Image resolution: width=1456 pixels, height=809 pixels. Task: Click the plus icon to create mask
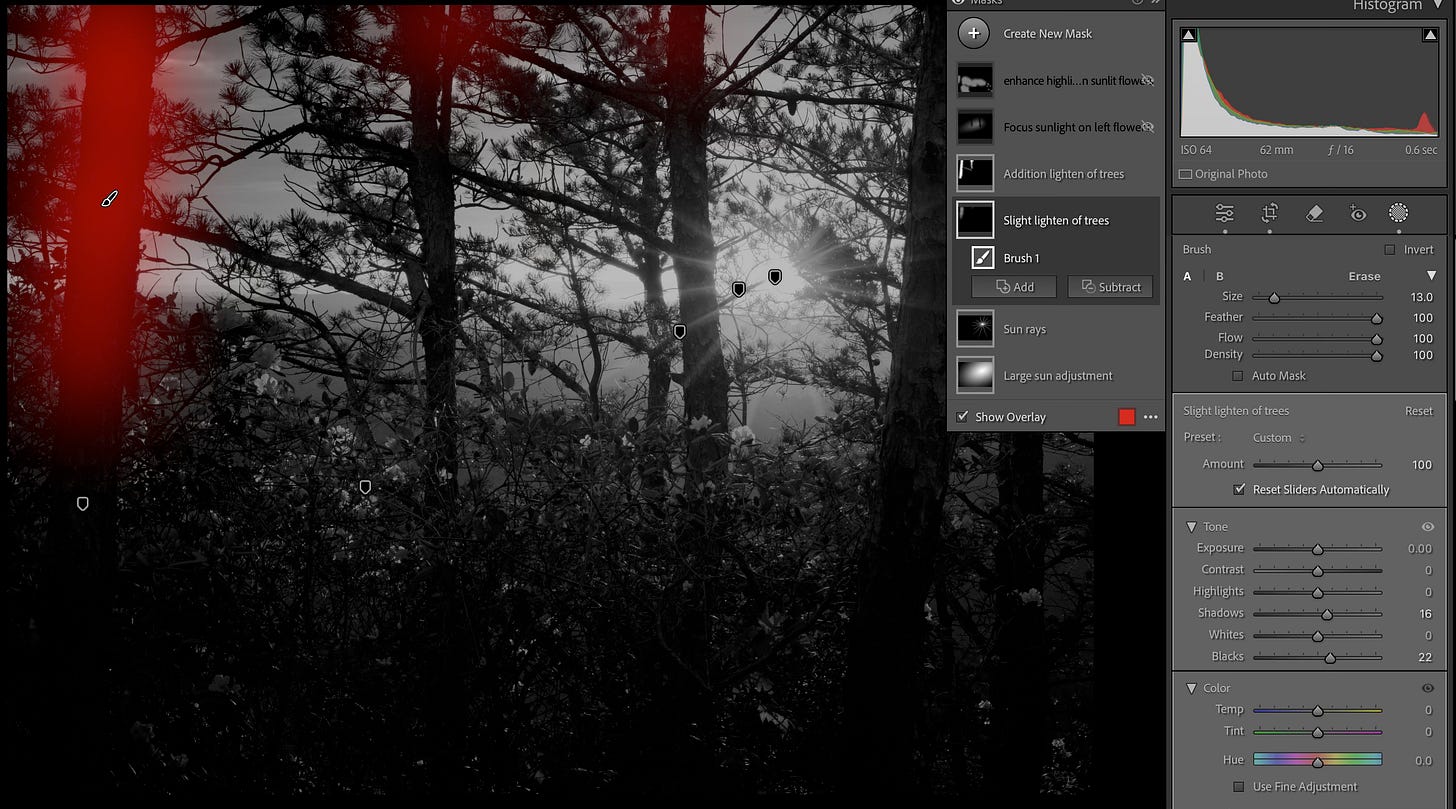tap(974, 33)
